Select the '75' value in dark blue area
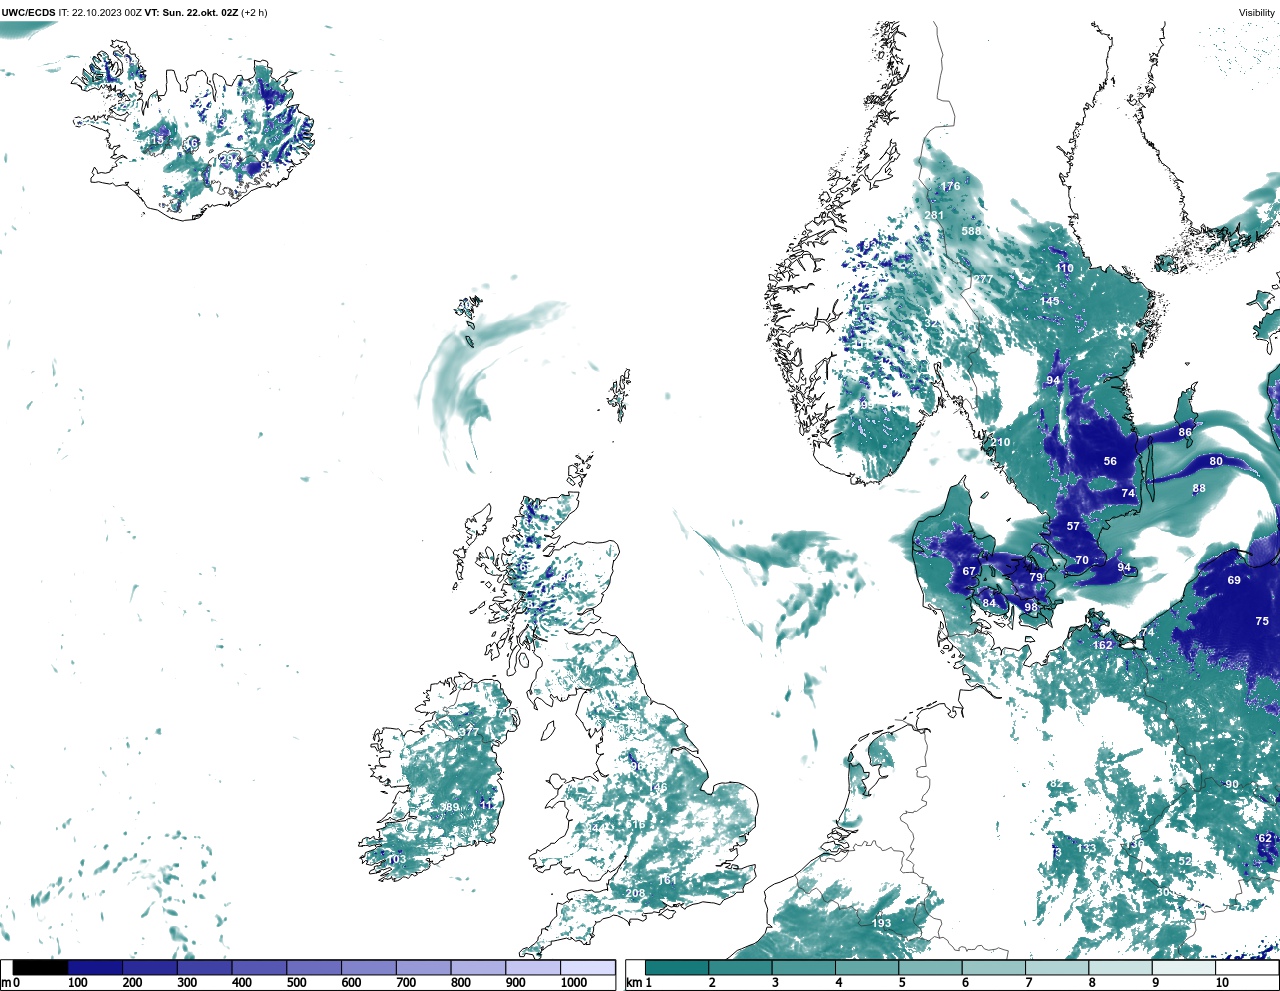The image size is (1280, 991). pos(1262,621)
